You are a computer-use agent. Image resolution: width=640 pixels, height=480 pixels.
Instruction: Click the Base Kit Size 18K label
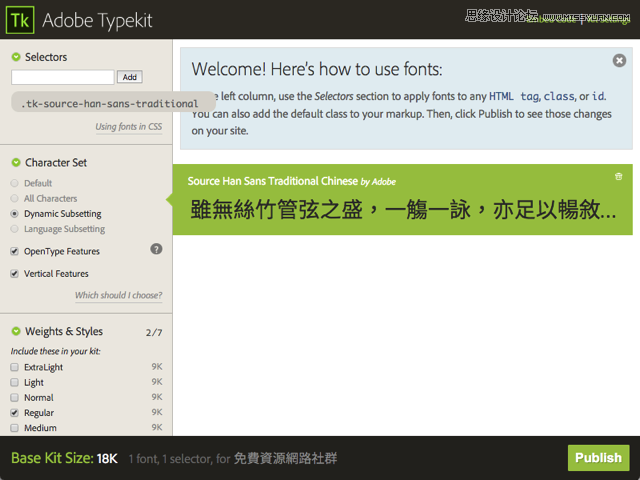point(64,458)
